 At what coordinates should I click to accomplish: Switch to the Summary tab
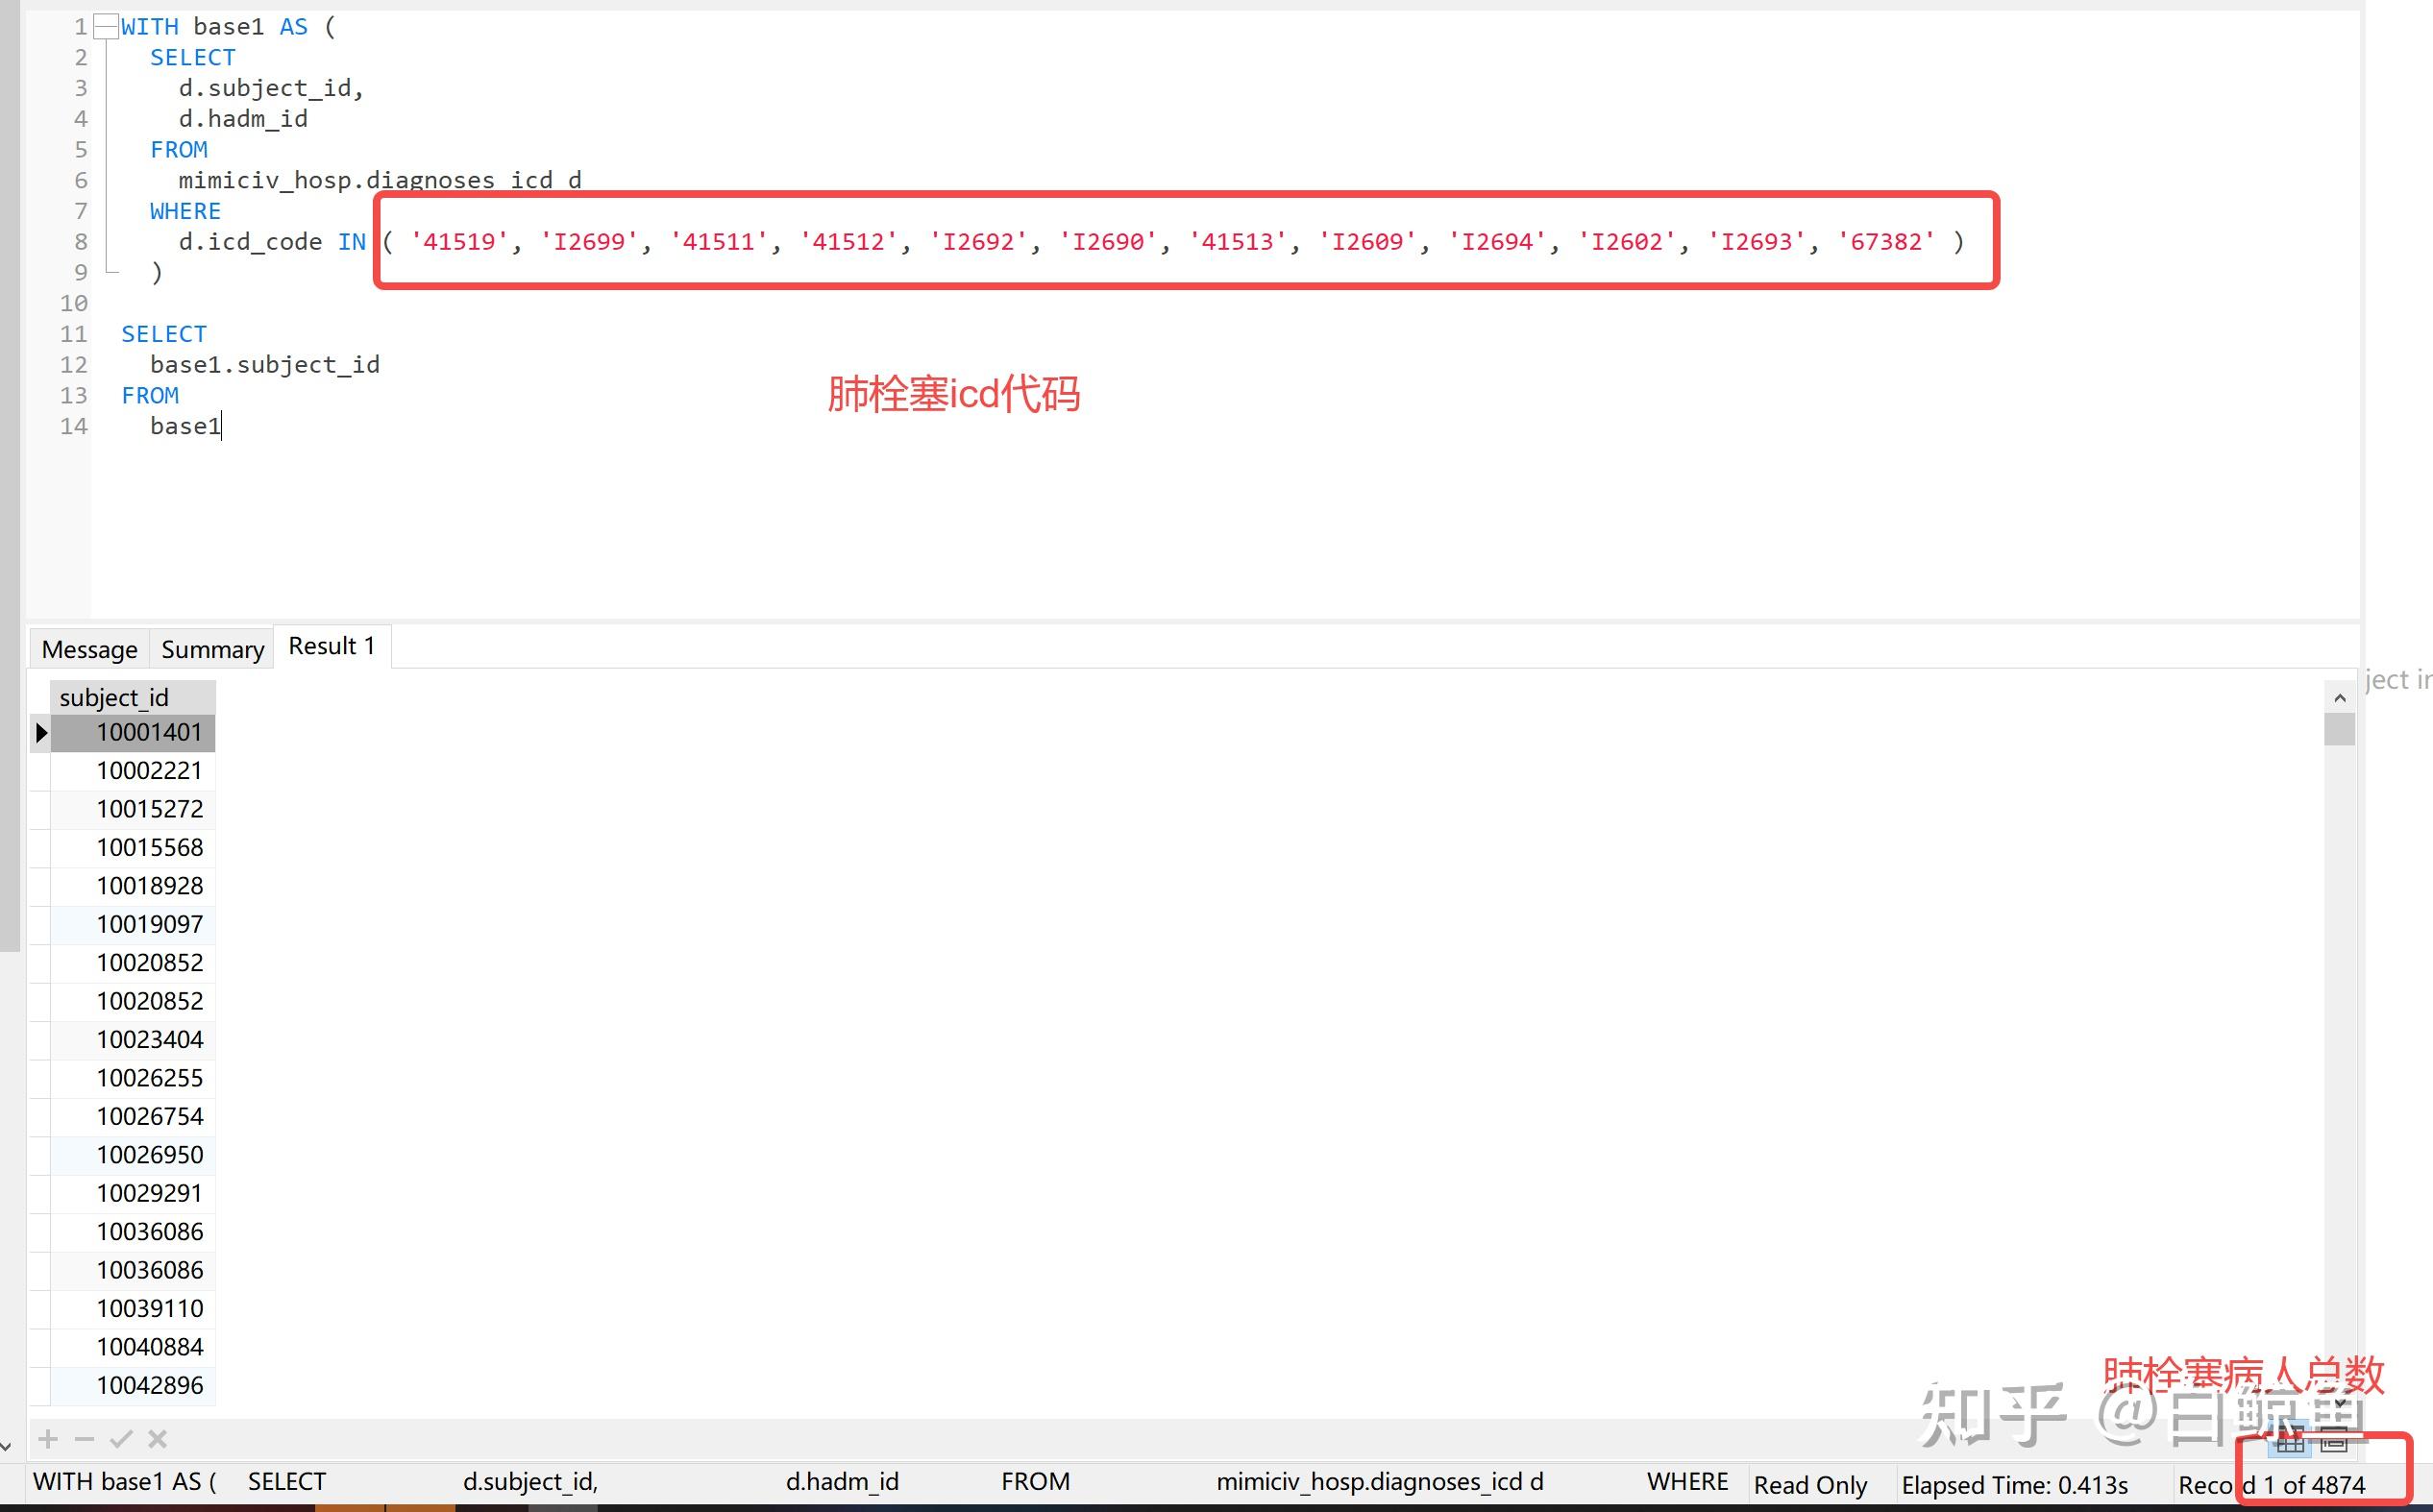click(211, 648)
